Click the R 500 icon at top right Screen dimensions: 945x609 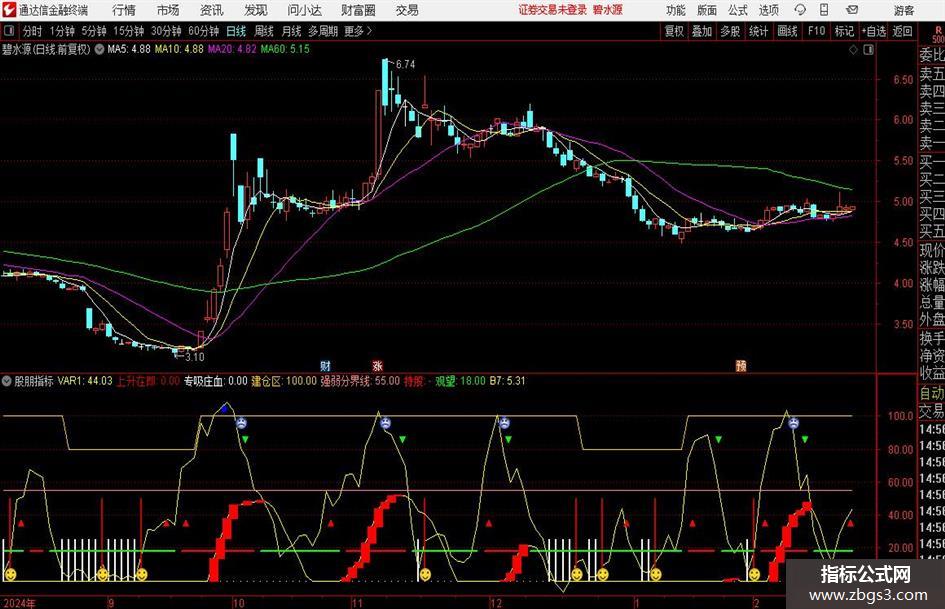click(x=938, y=34)
